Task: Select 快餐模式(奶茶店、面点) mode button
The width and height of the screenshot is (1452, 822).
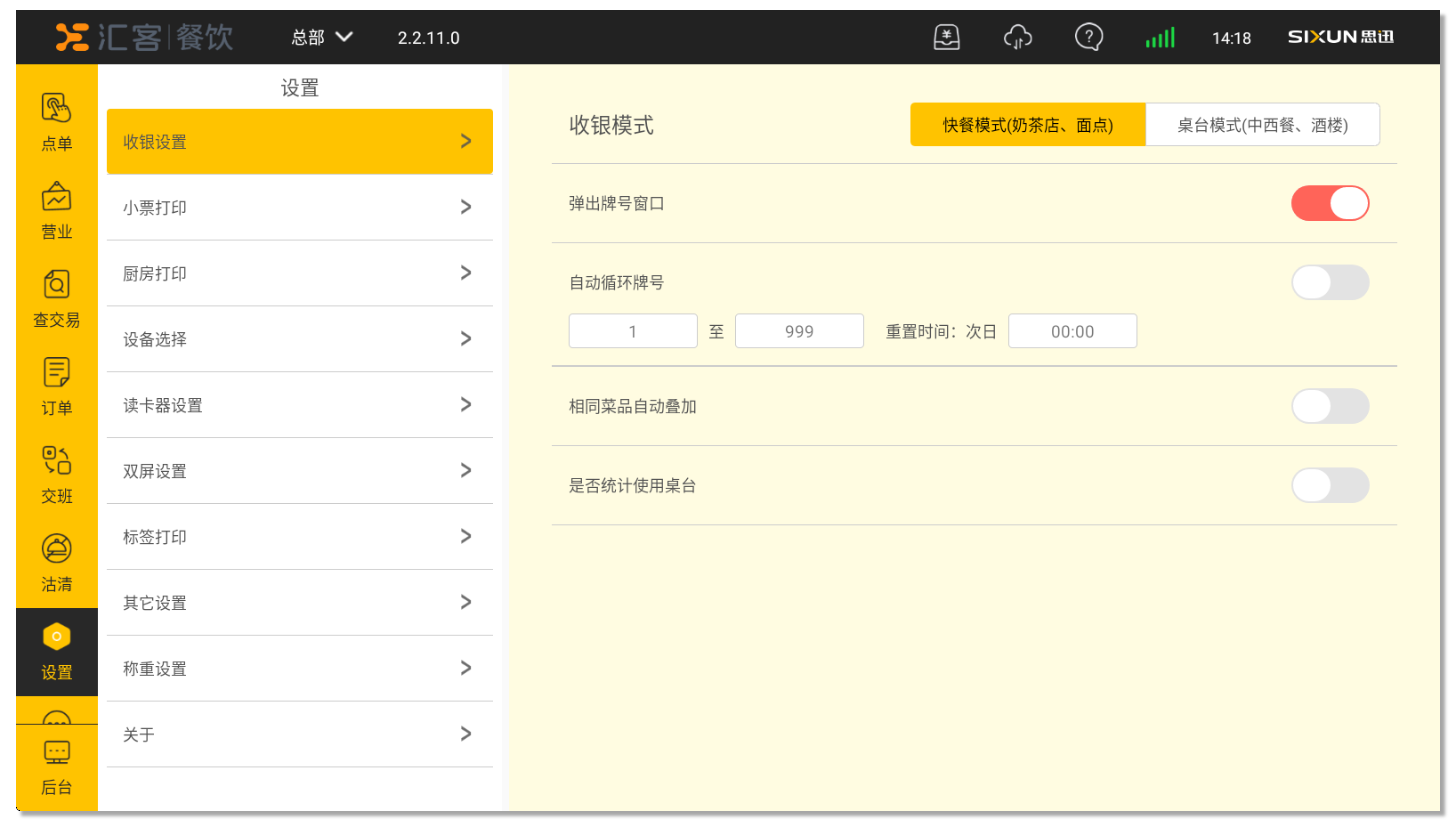Action: coord(1027,125)
